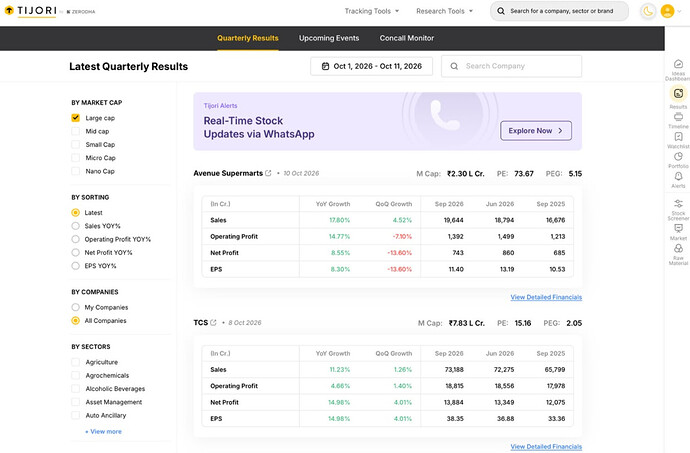Open the Watchlist sidebar icon
This screenshot has height=453, width=690.
(678, 136)
